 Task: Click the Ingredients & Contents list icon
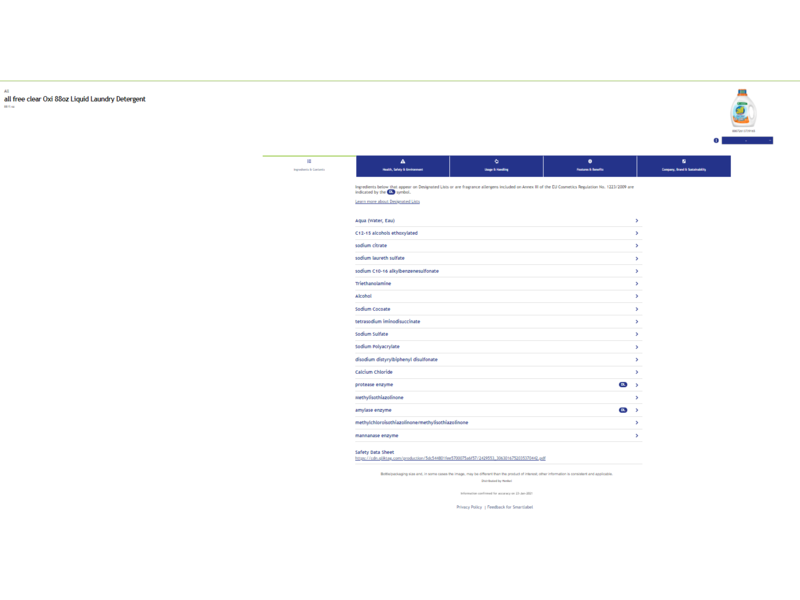[x=309, y=161]
